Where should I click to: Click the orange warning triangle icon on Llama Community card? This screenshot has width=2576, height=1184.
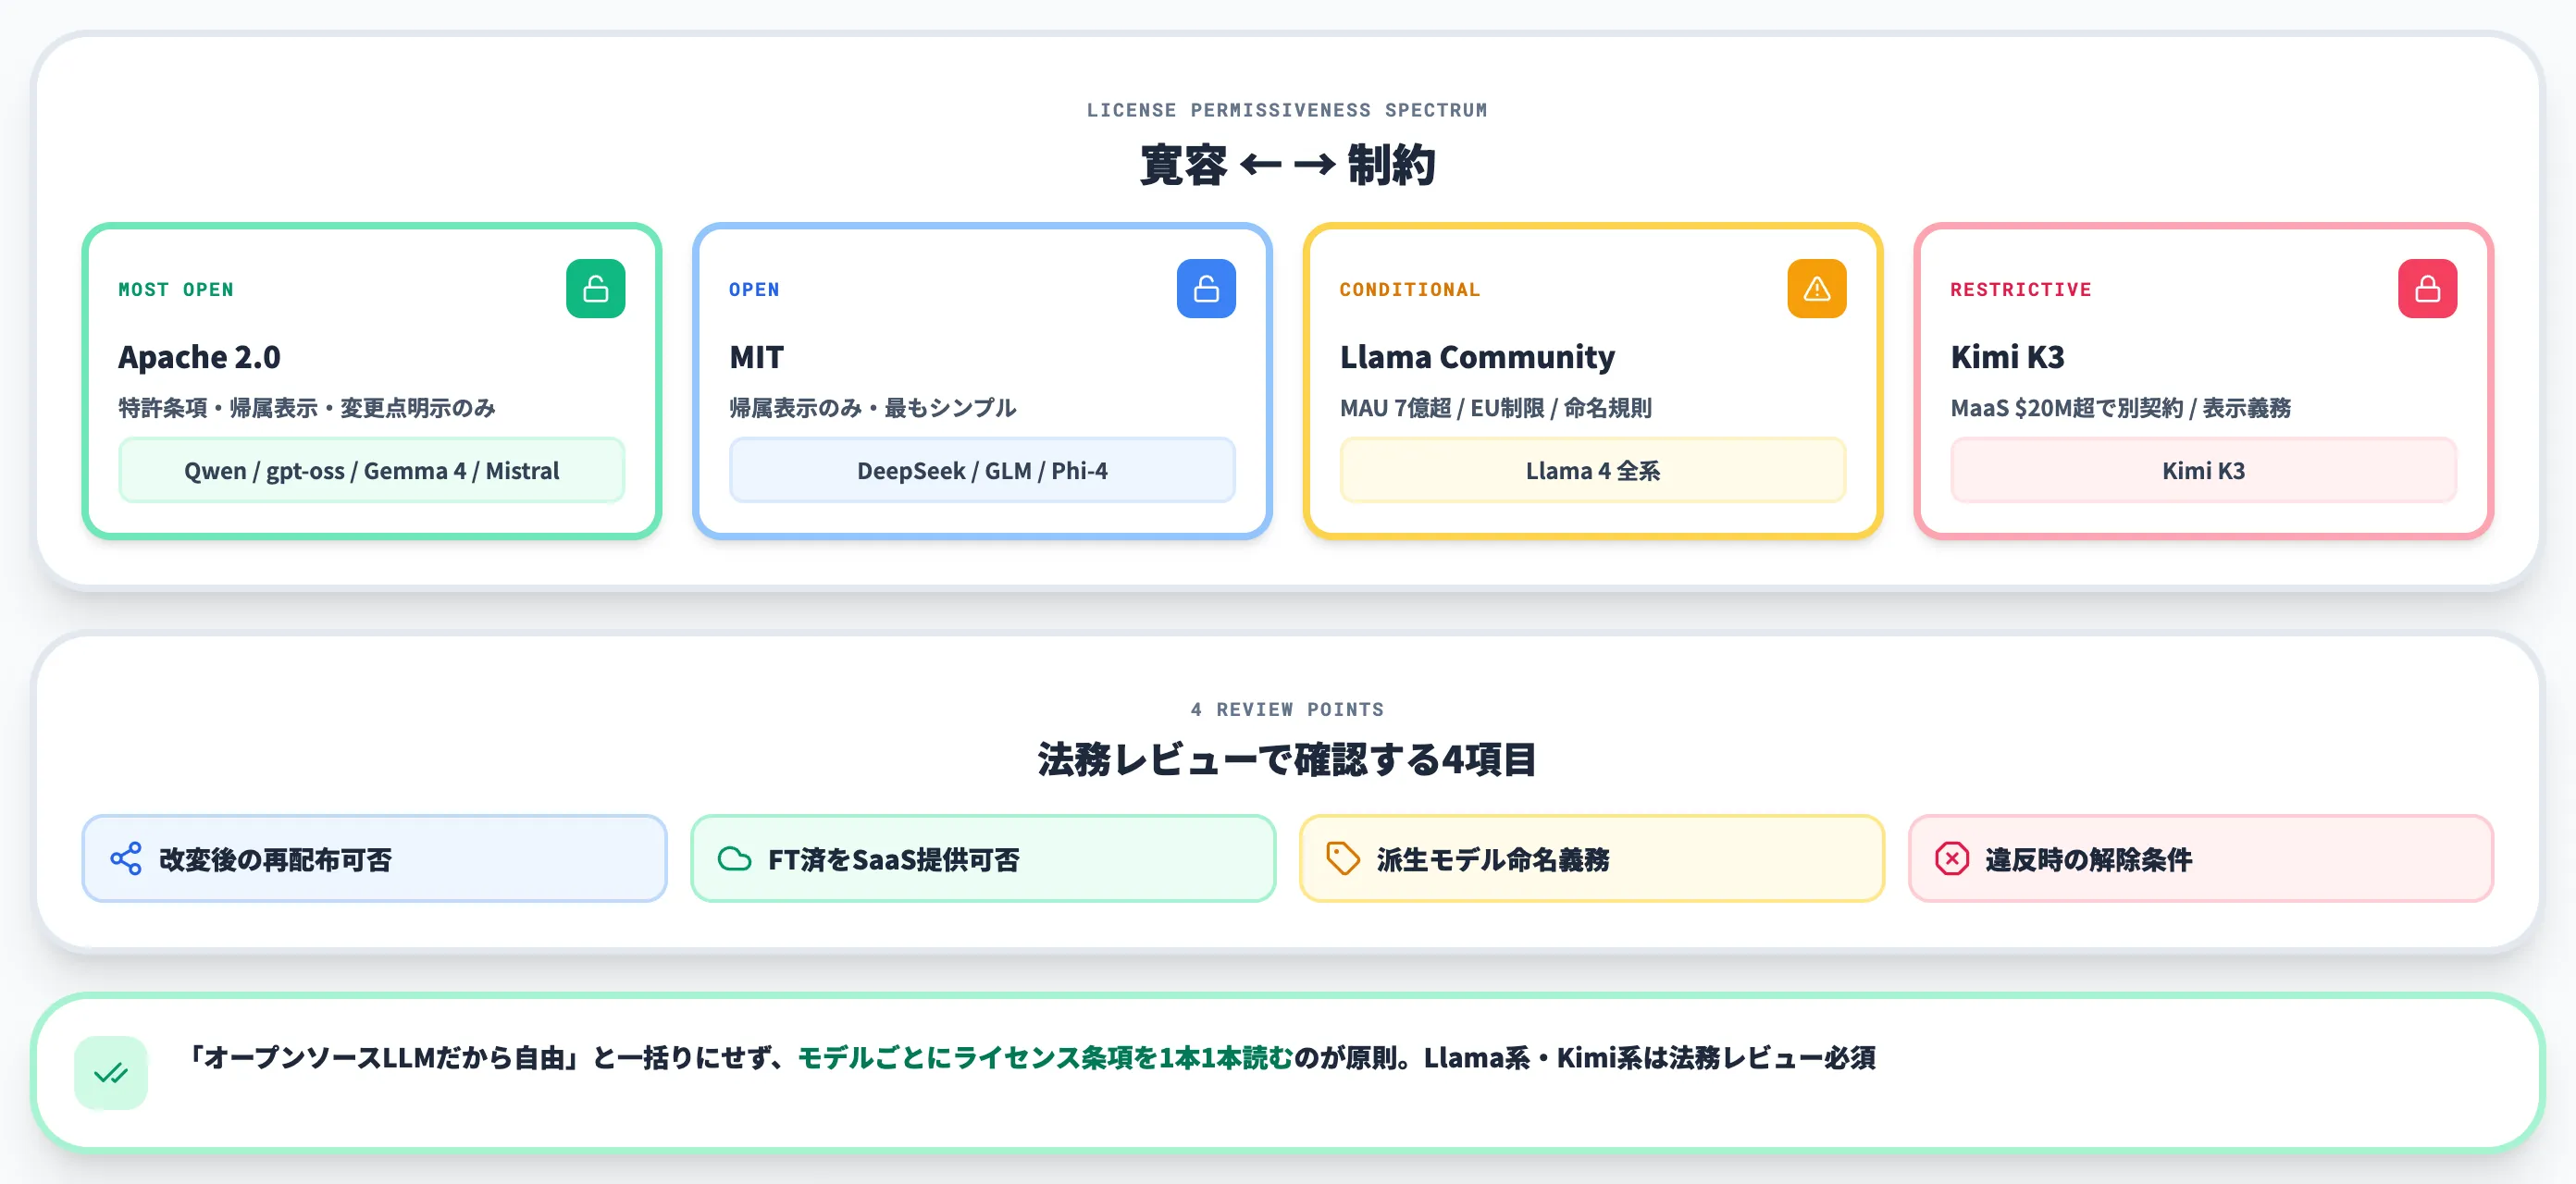pyautogui.click(x=1817, y=289)
